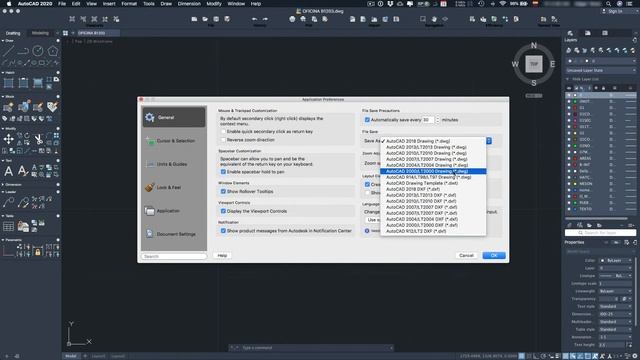Open the Modify menu
This screenshot has height=360, width=640.
pyautogui.click(x=214, y=4)
